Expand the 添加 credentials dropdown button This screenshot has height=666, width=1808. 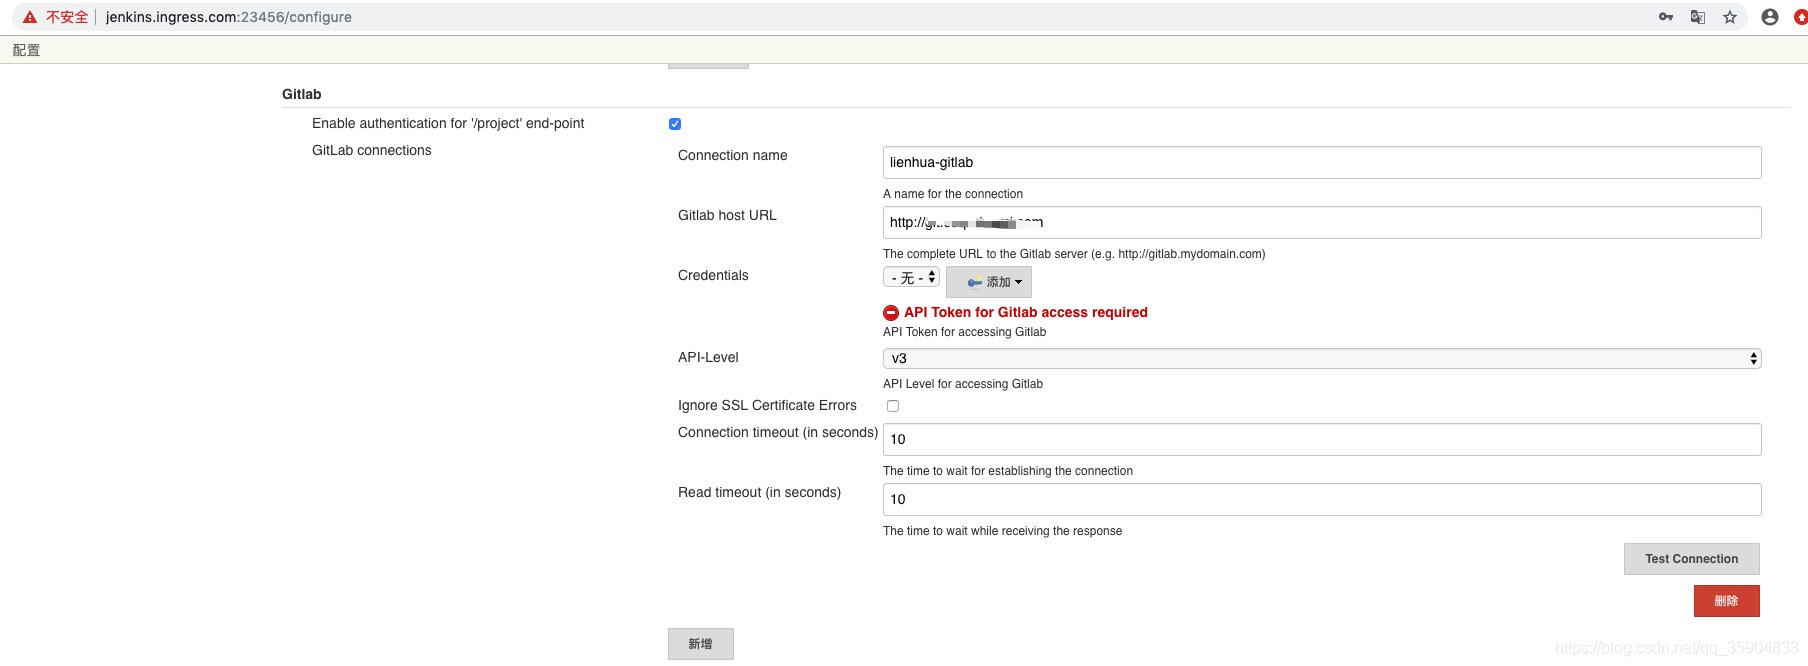(x=989, y=282)
